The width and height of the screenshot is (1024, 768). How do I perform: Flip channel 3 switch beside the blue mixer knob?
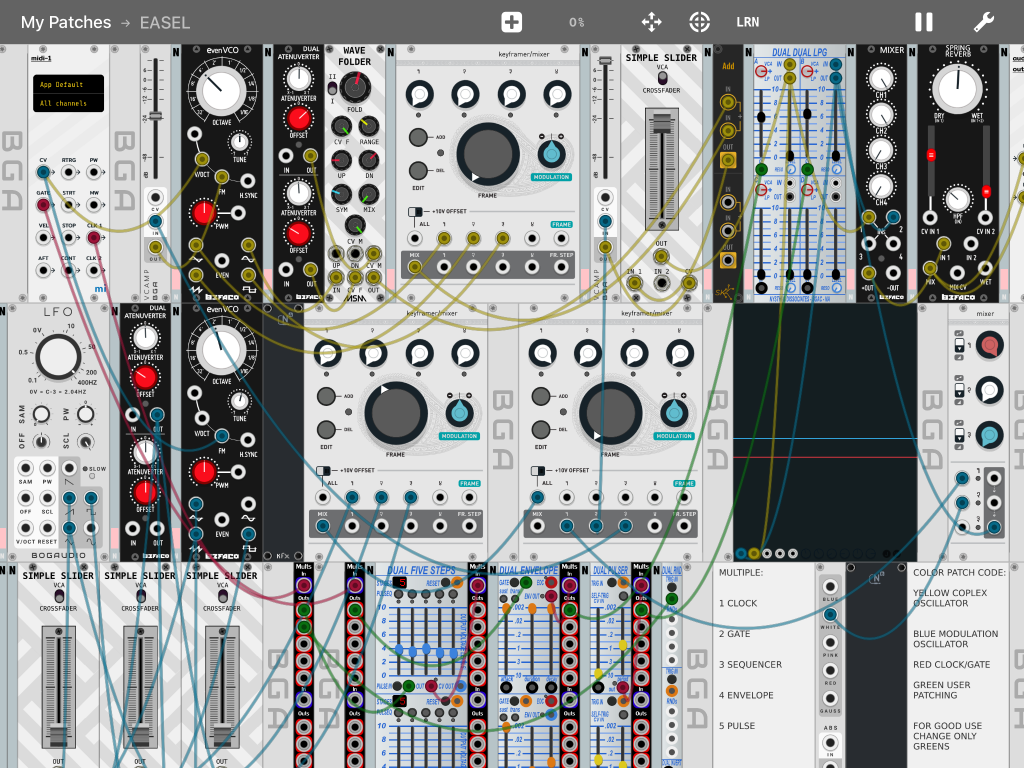pos(959,435)
